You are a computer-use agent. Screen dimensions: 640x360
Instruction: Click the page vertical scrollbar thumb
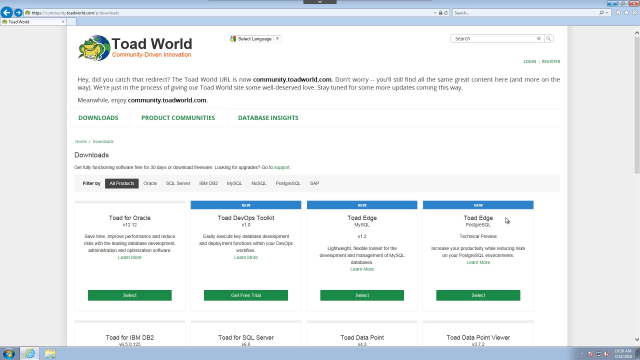coord(637,106)
